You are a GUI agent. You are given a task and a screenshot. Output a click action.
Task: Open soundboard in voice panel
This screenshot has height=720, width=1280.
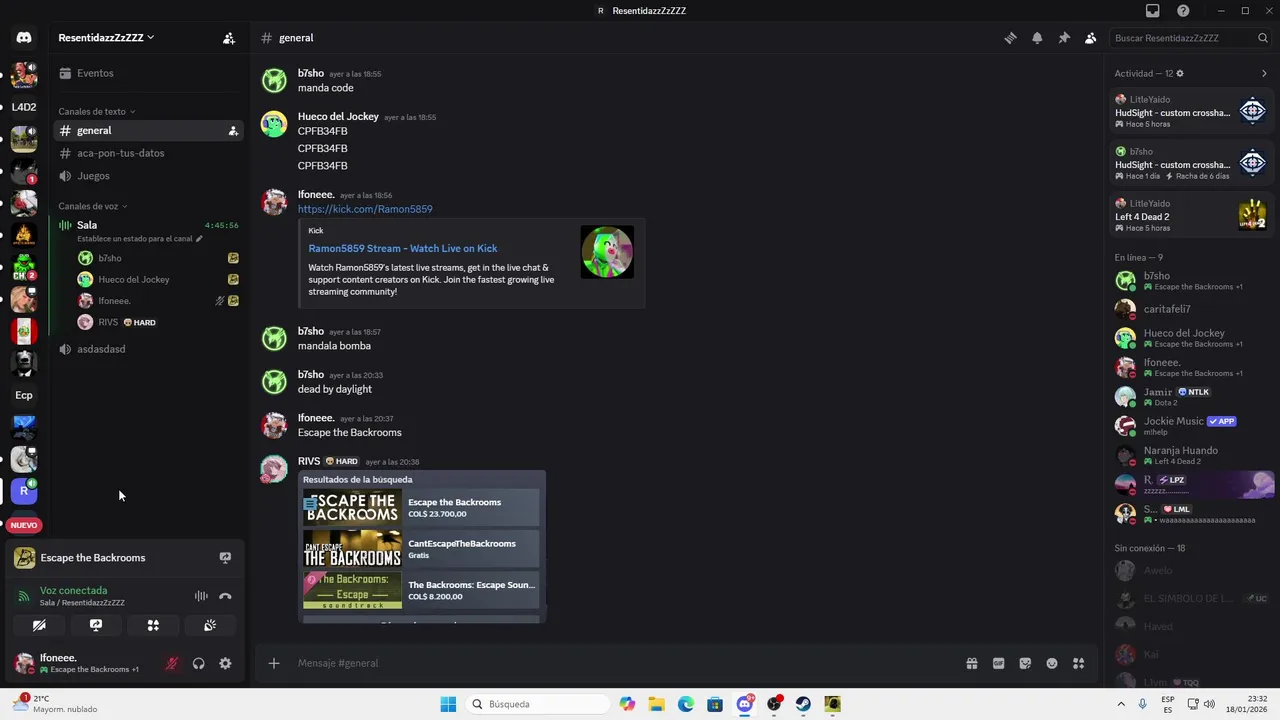(x=210, y=625)
